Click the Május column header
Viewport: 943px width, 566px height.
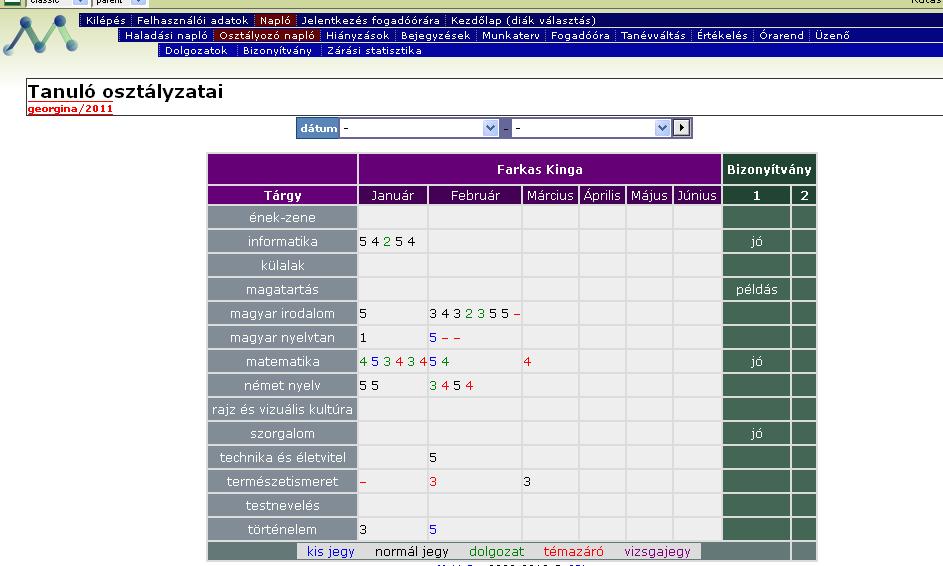[649, 195]
